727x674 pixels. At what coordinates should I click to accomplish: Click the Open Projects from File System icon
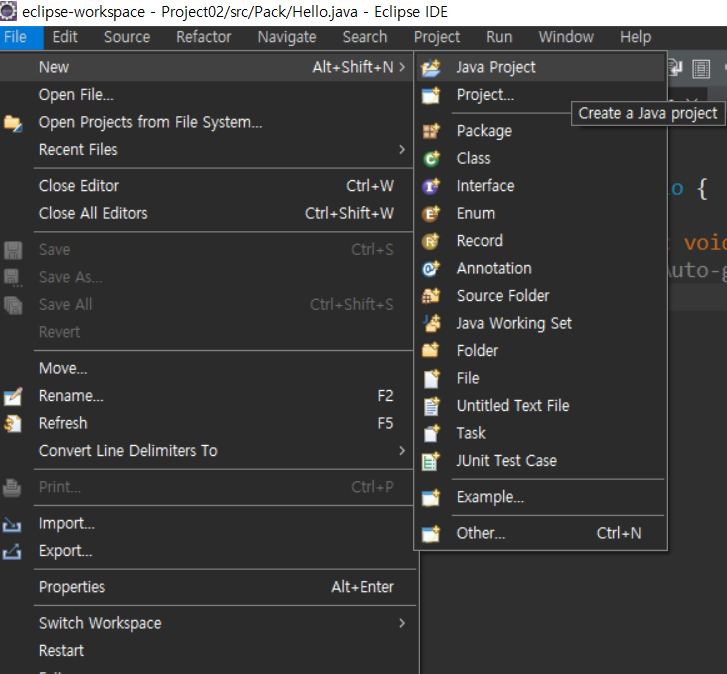pos(13,123)
